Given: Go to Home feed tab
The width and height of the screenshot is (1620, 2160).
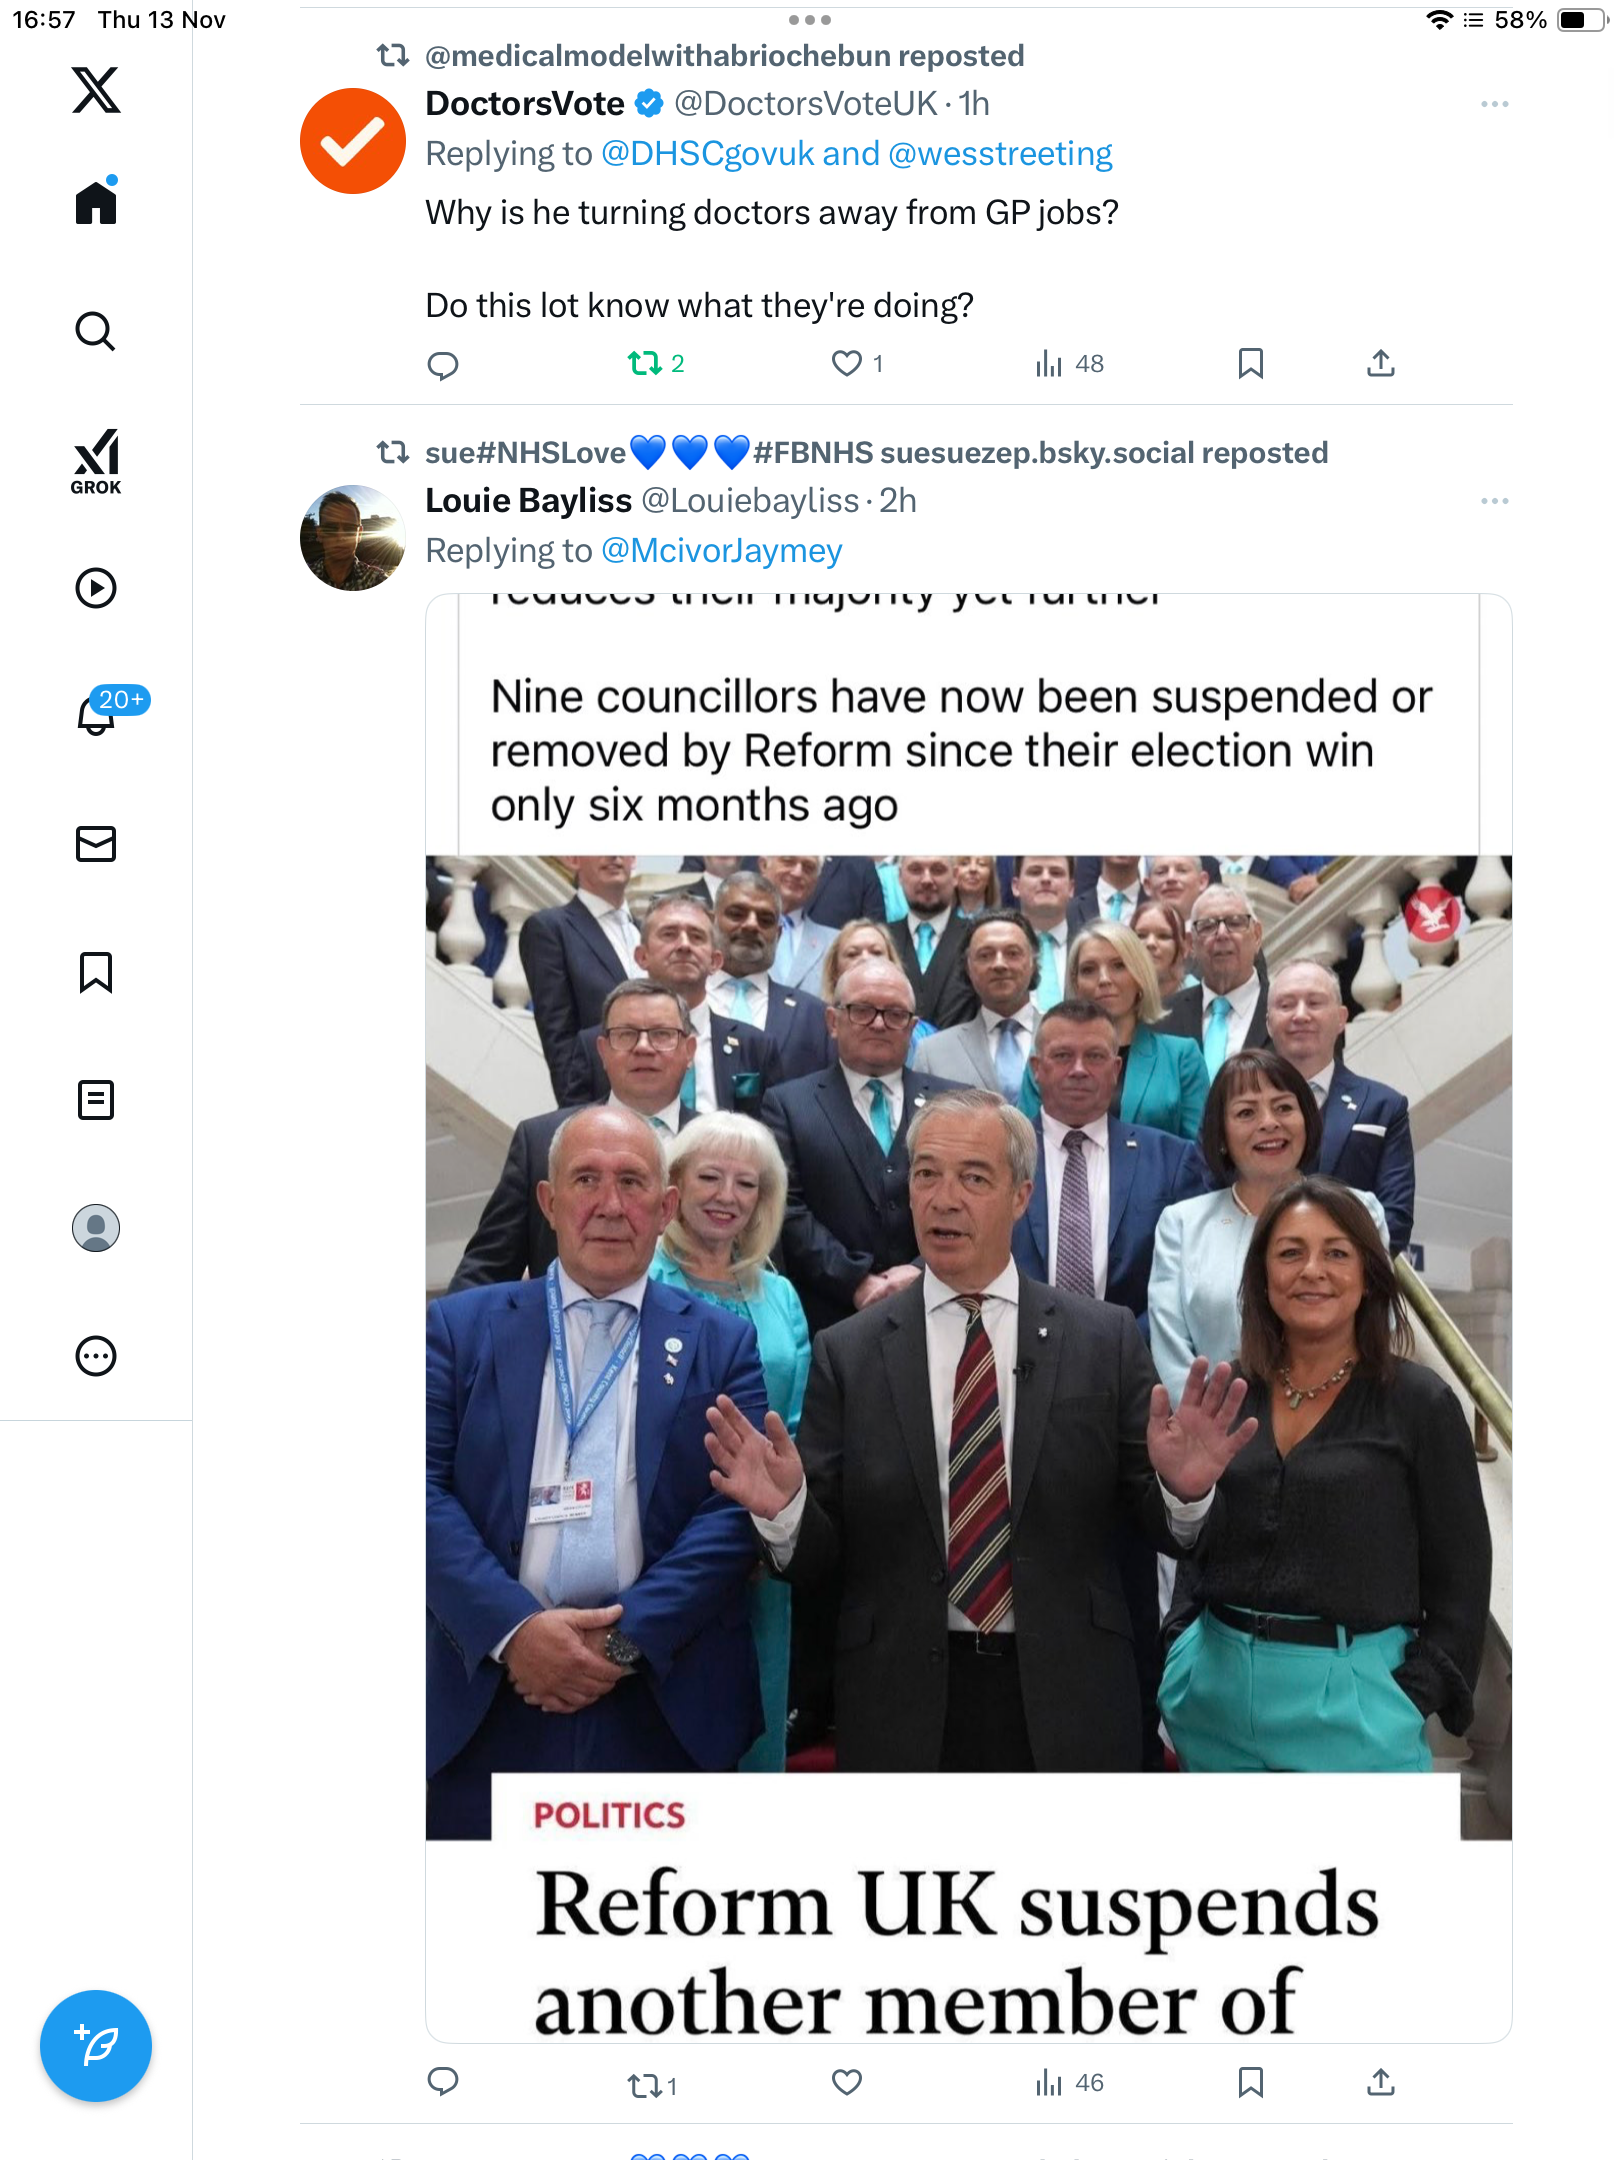Looking at the screenshot, I should tap(96, 203).
